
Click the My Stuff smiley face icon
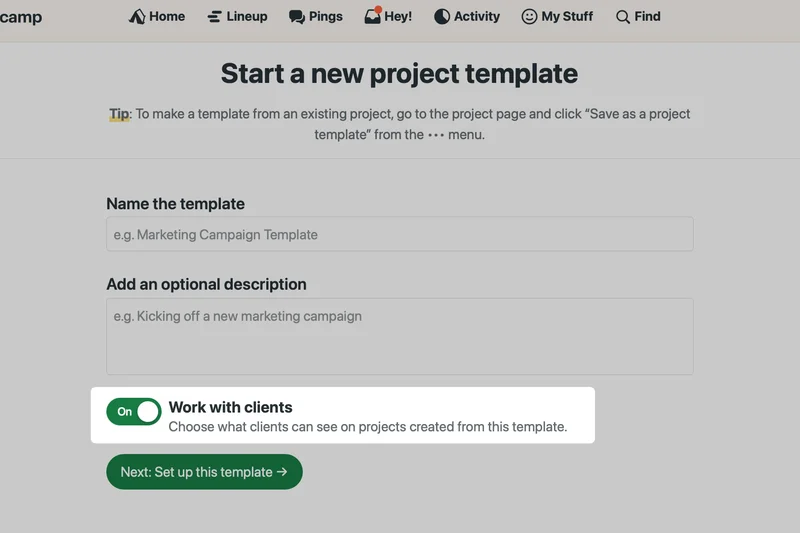pyautogui.click(x=529, y=17)
